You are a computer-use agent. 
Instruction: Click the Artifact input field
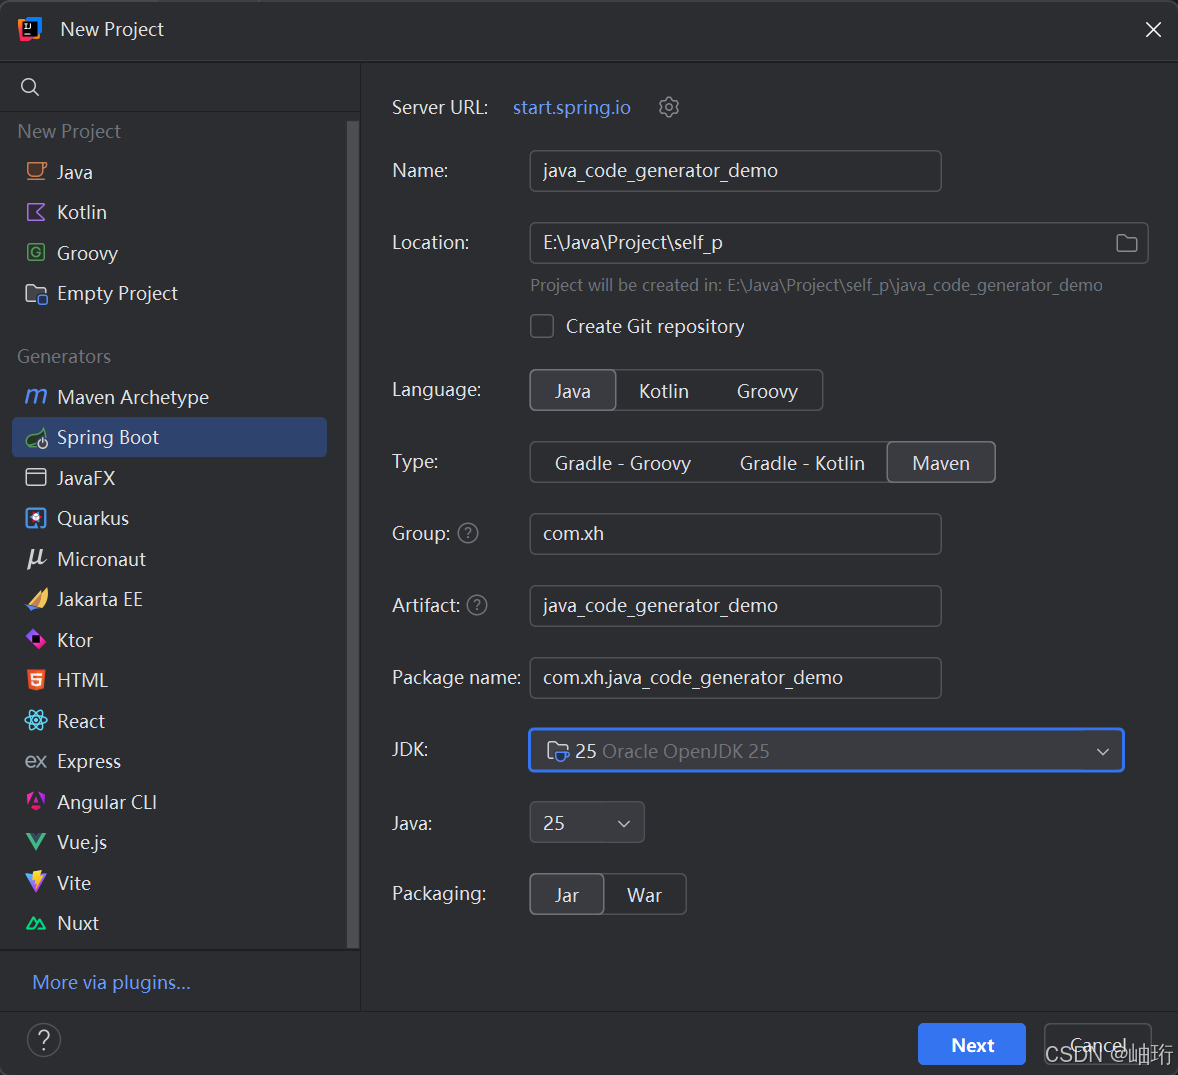735,606
